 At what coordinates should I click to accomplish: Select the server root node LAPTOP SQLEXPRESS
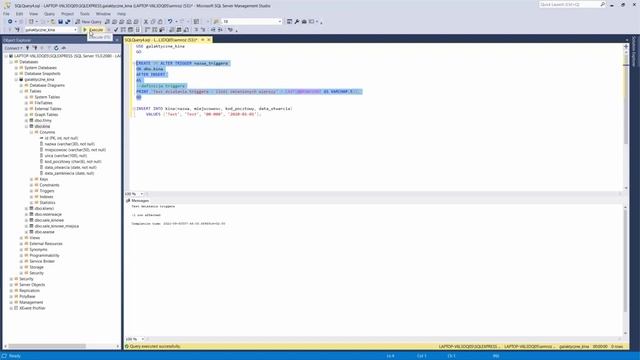click(65, 56)
